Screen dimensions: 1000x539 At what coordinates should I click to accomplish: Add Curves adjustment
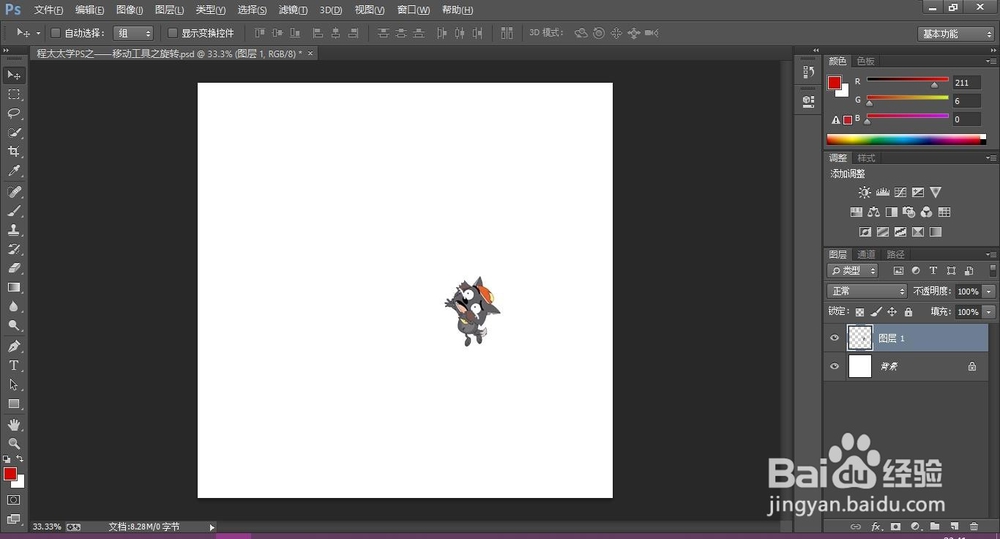pos(900,192)
